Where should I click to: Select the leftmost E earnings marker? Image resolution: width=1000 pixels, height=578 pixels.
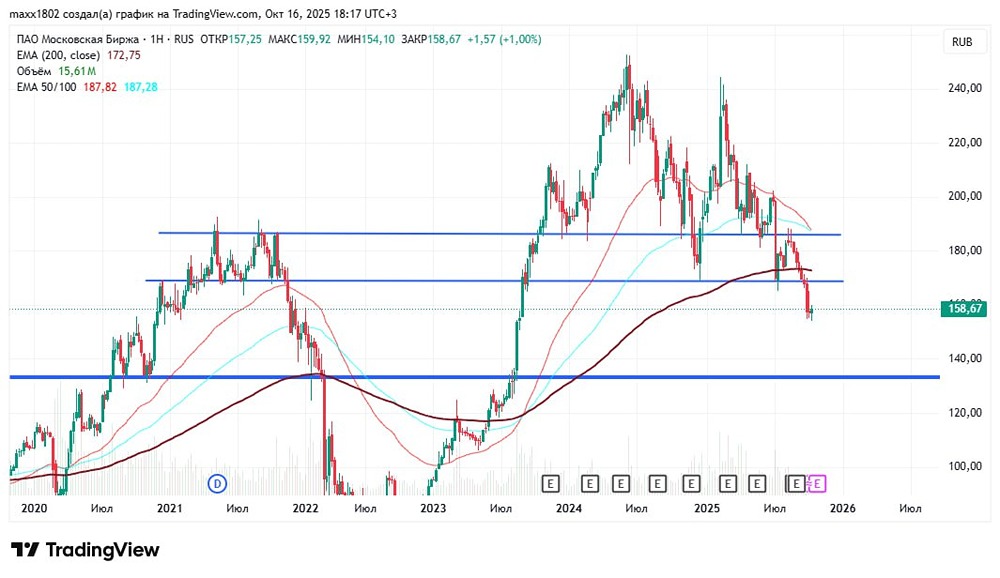[550, 484]
